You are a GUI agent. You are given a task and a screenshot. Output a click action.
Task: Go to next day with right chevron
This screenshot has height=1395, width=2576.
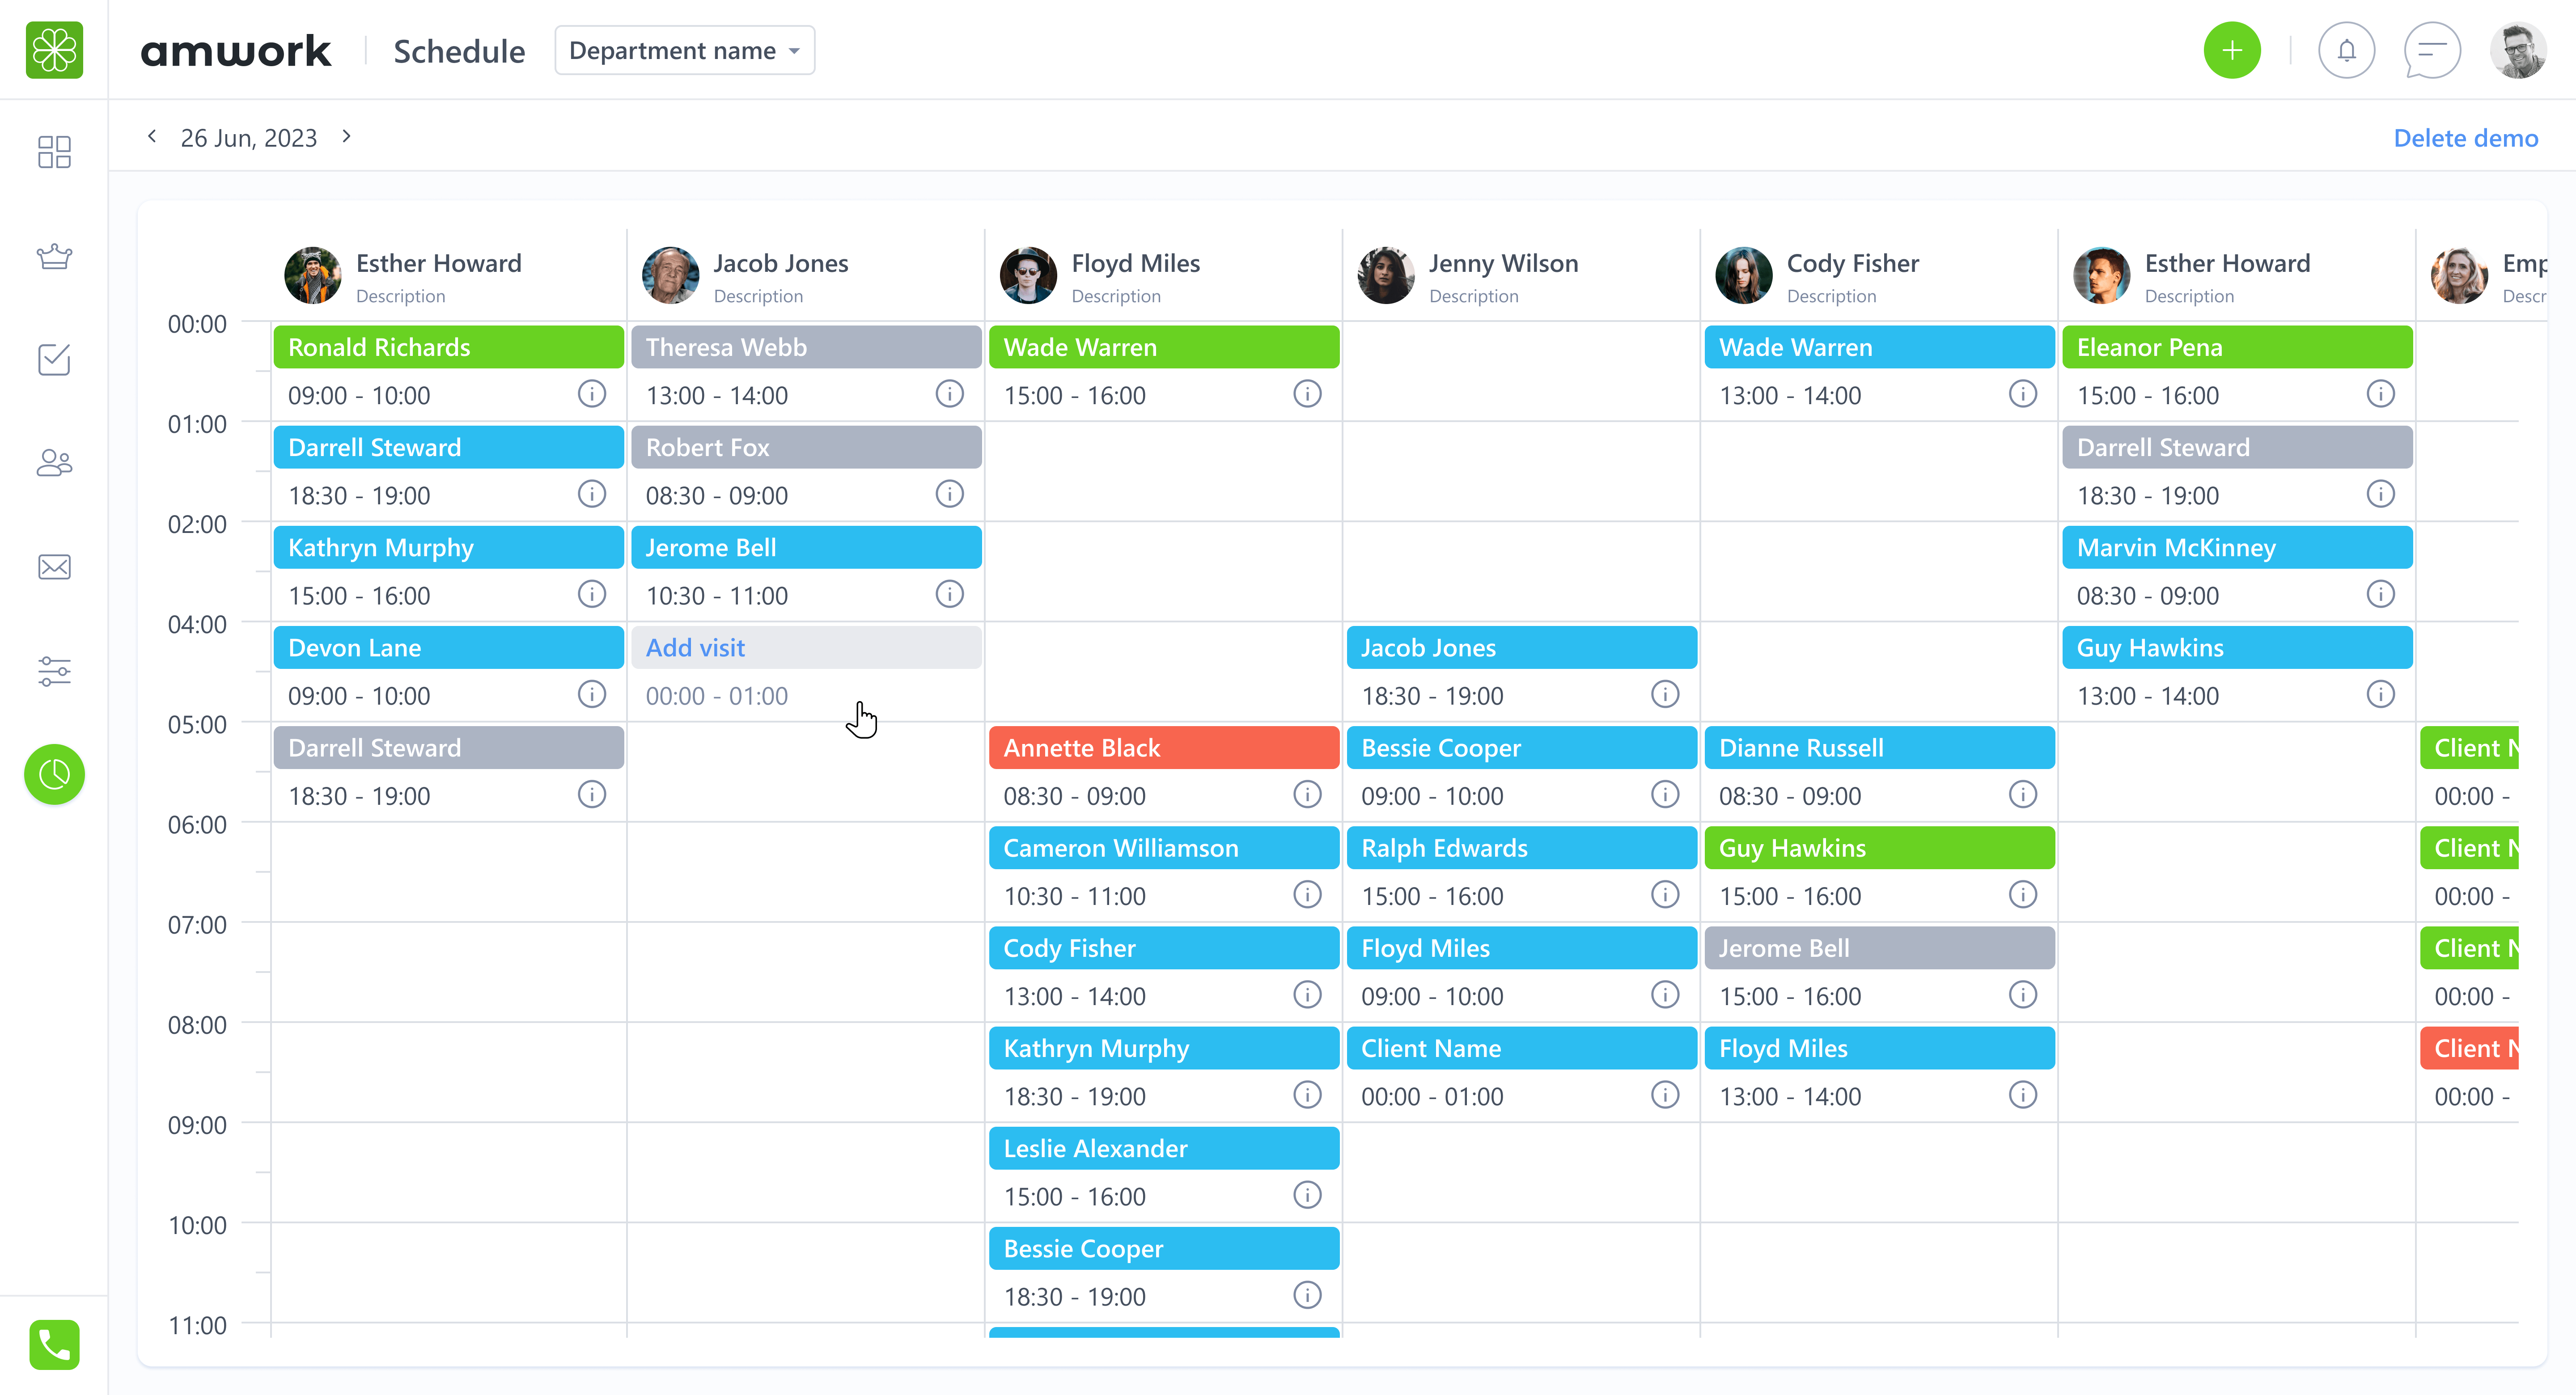(346, 136)
